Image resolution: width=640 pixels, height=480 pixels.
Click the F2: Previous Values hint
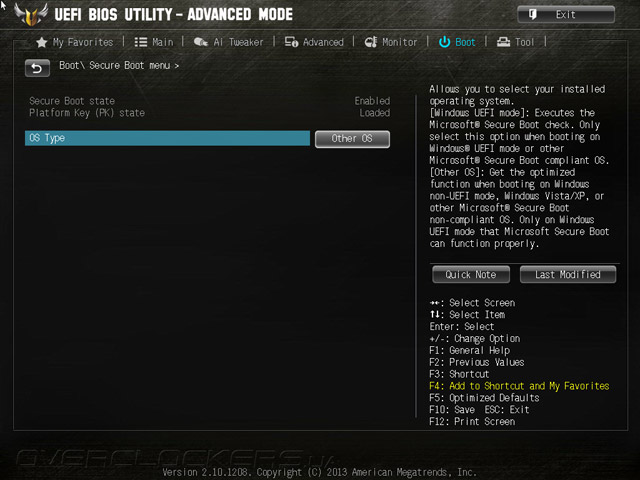[477, 362]
